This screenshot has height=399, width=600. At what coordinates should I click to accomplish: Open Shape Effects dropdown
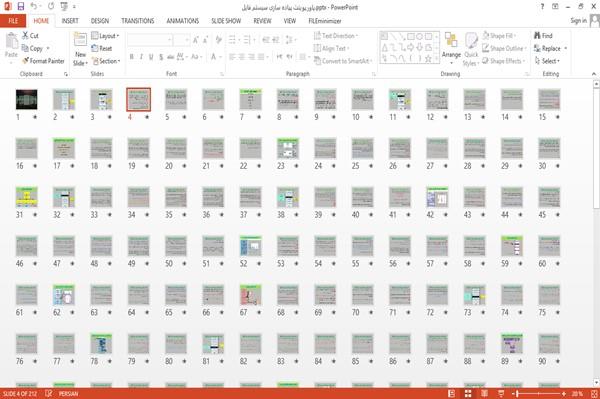[x=504, y=61]
